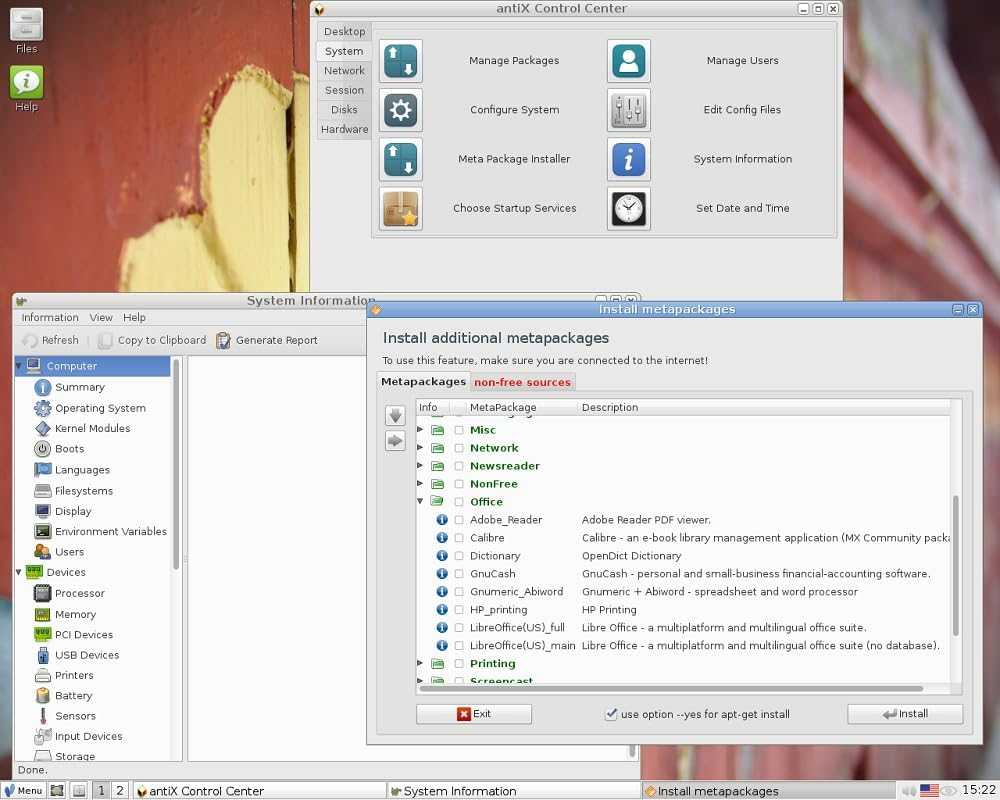
Task: Click the Exit button
Action: pyautogui.click(x=473, y=713)
